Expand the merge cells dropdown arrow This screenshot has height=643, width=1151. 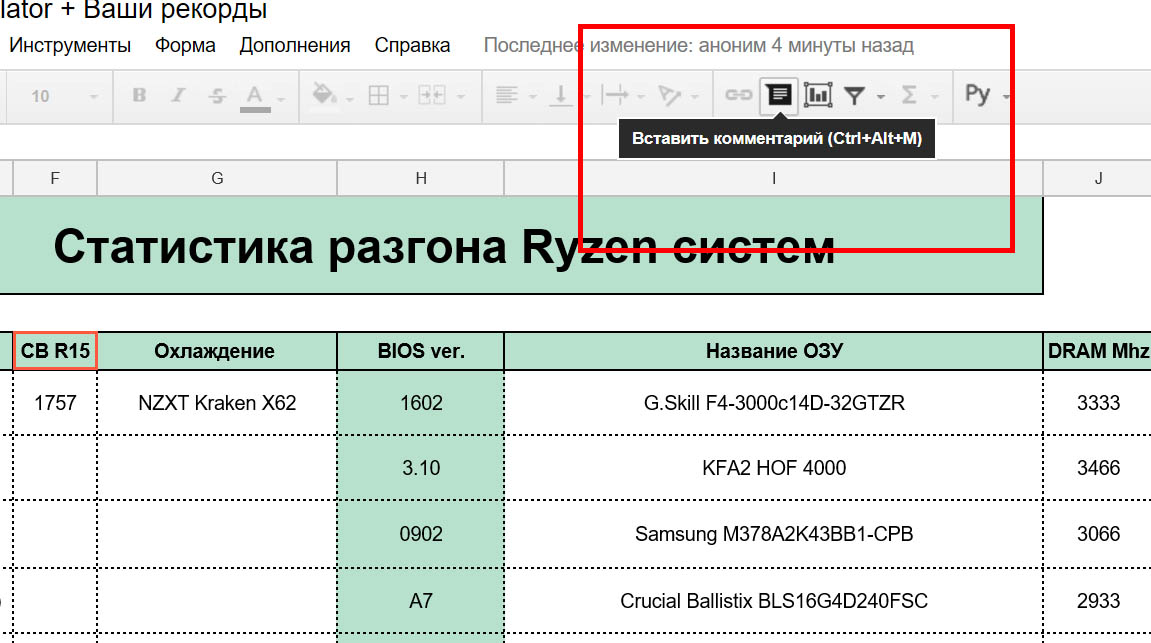pyautogui.click(x=461, y=97)
